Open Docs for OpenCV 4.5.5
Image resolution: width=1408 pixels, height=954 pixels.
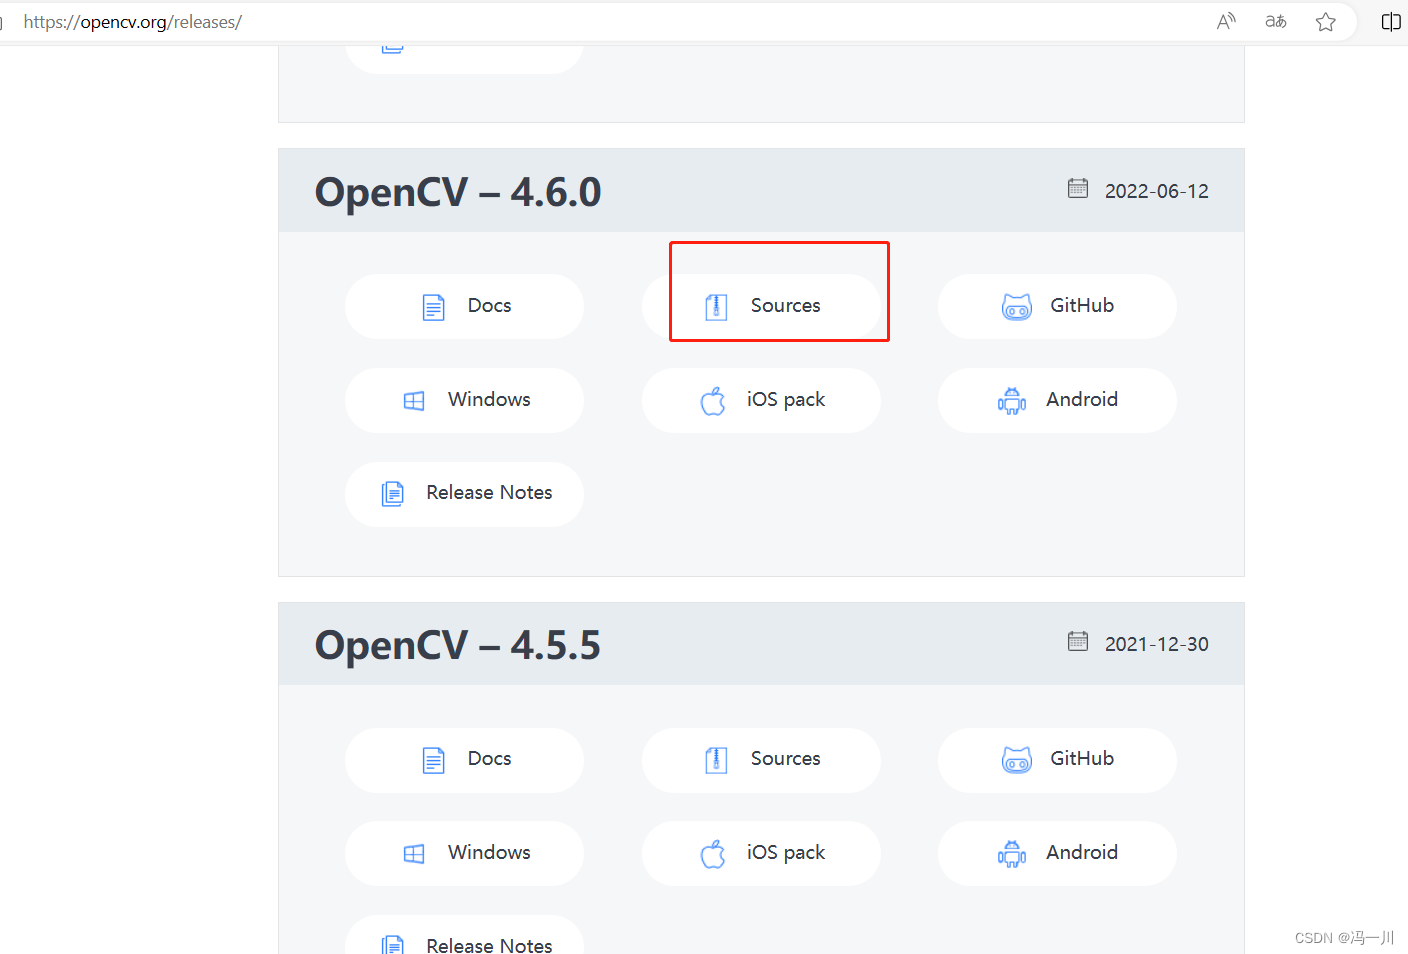[464, 760]
